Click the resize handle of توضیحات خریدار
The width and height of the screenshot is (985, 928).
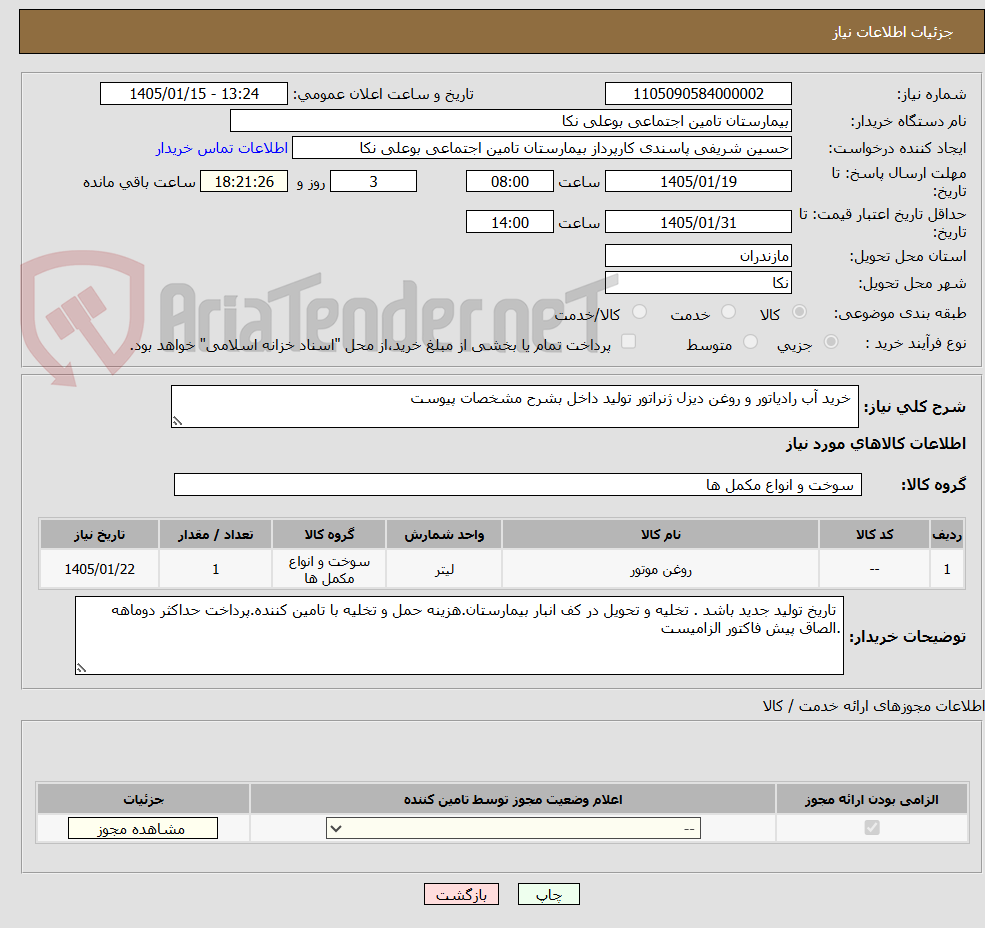click(81, 668)
